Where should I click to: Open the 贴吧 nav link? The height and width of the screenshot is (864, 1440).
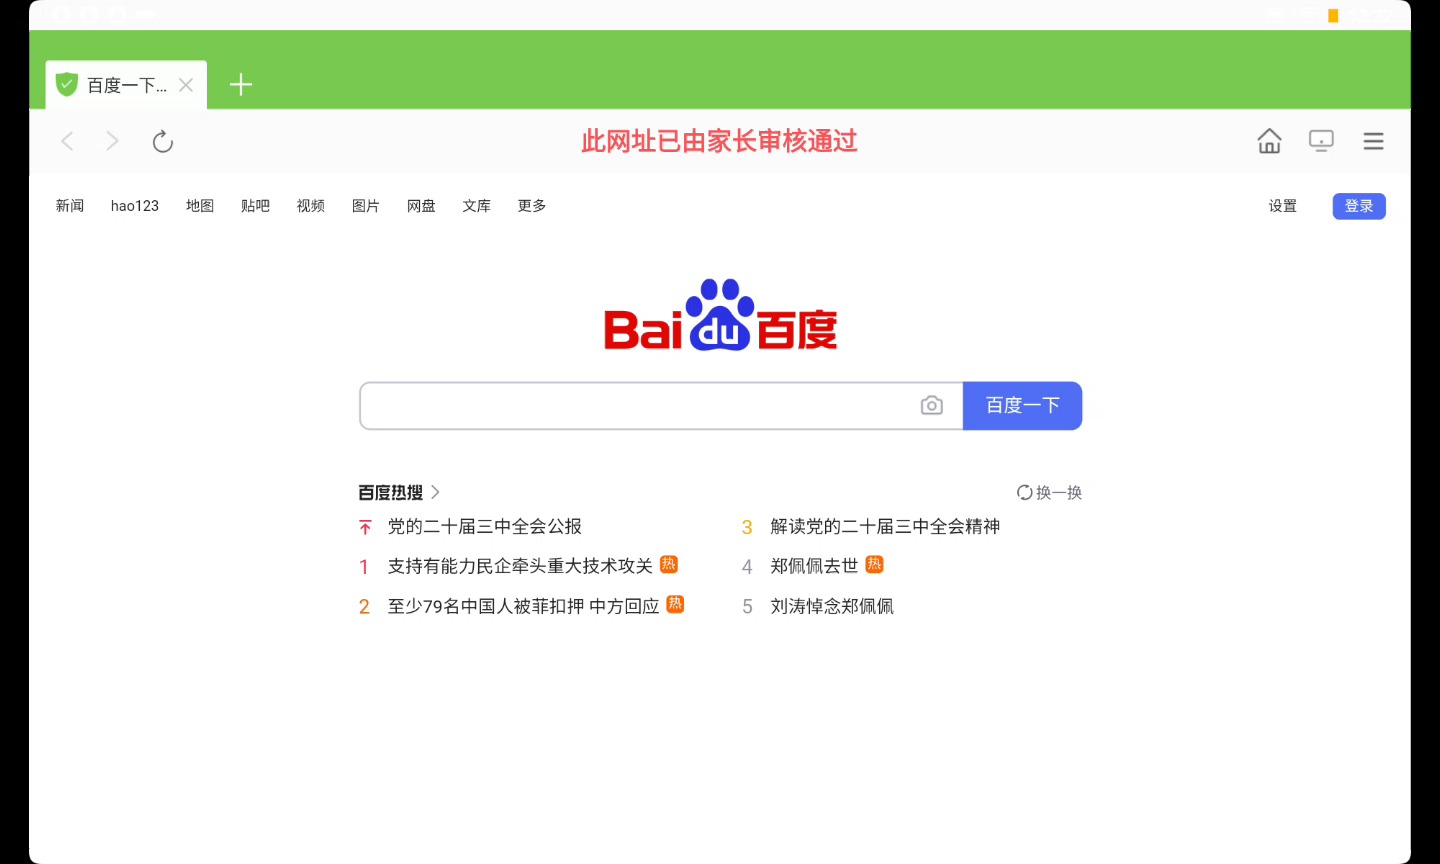[255, 206]
